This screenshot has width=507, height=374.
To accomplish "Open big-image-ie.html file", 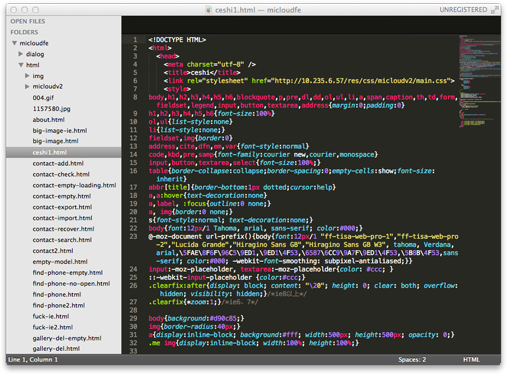I will pos(60,130).
